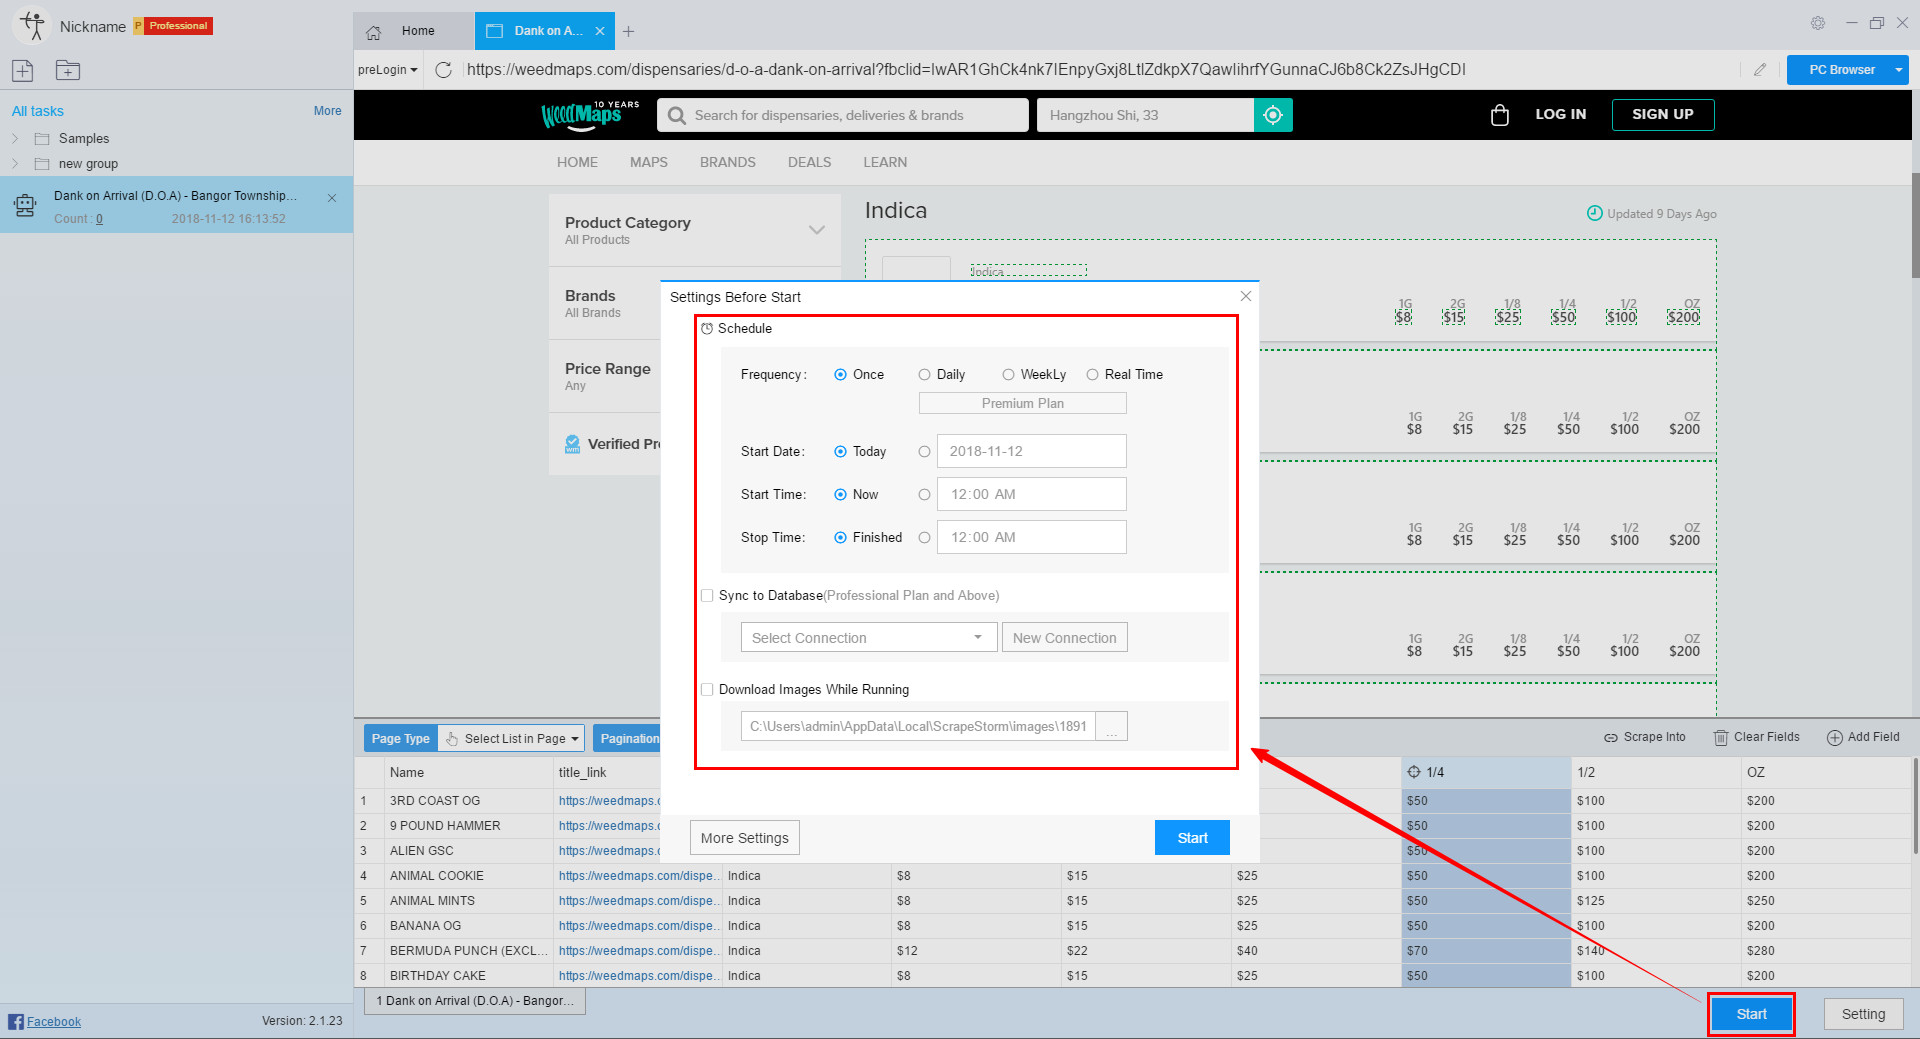This screenshot has width=1920, height=1039.
Task: Open the DEALS menu item
Action: (810, 162)
